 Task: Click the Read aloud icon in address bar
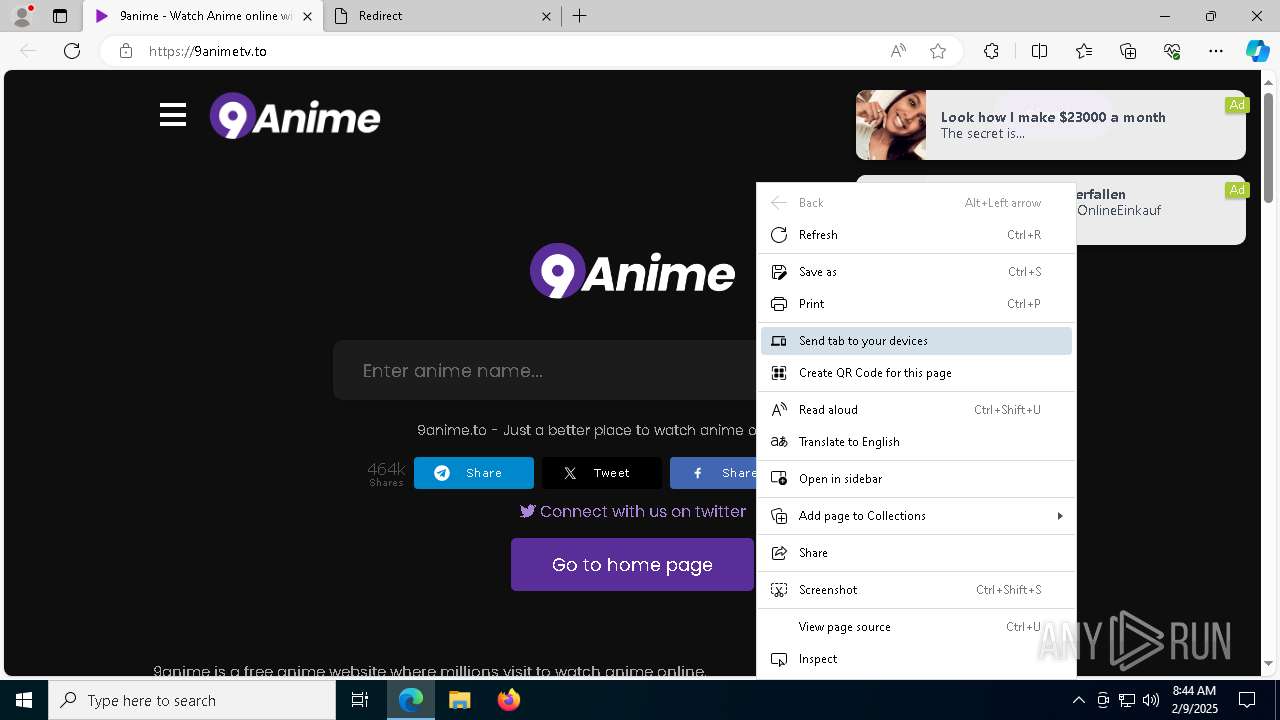[898, 51]
